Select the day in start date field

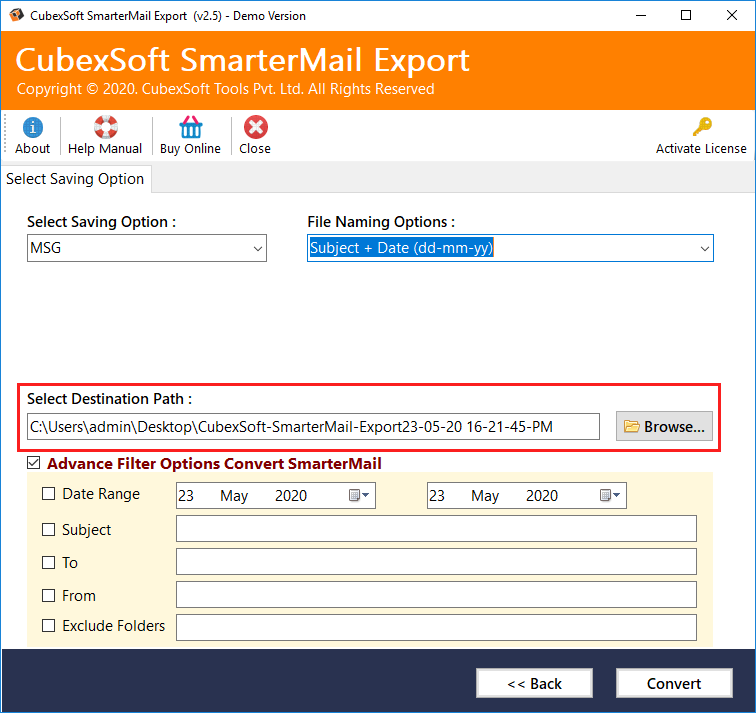pos(186,496)
